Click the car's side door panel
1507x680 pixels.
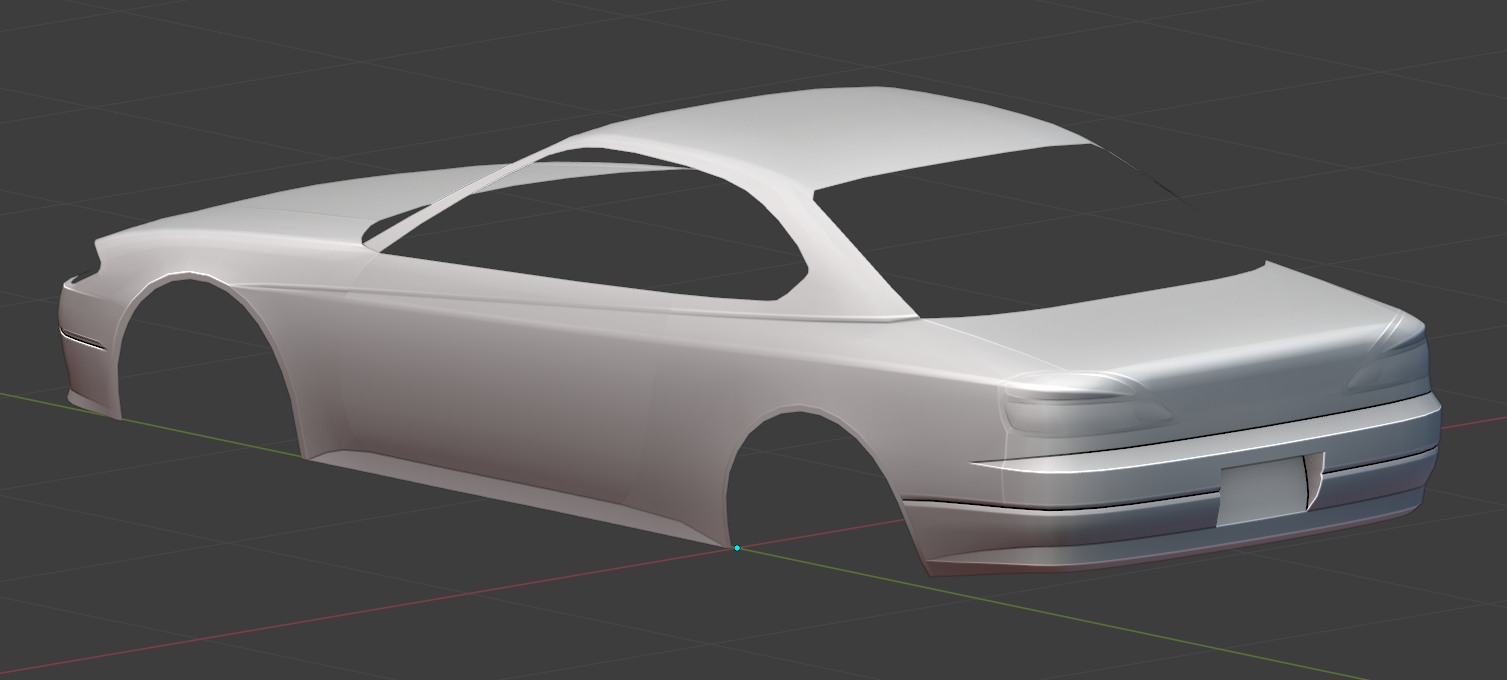500,380
